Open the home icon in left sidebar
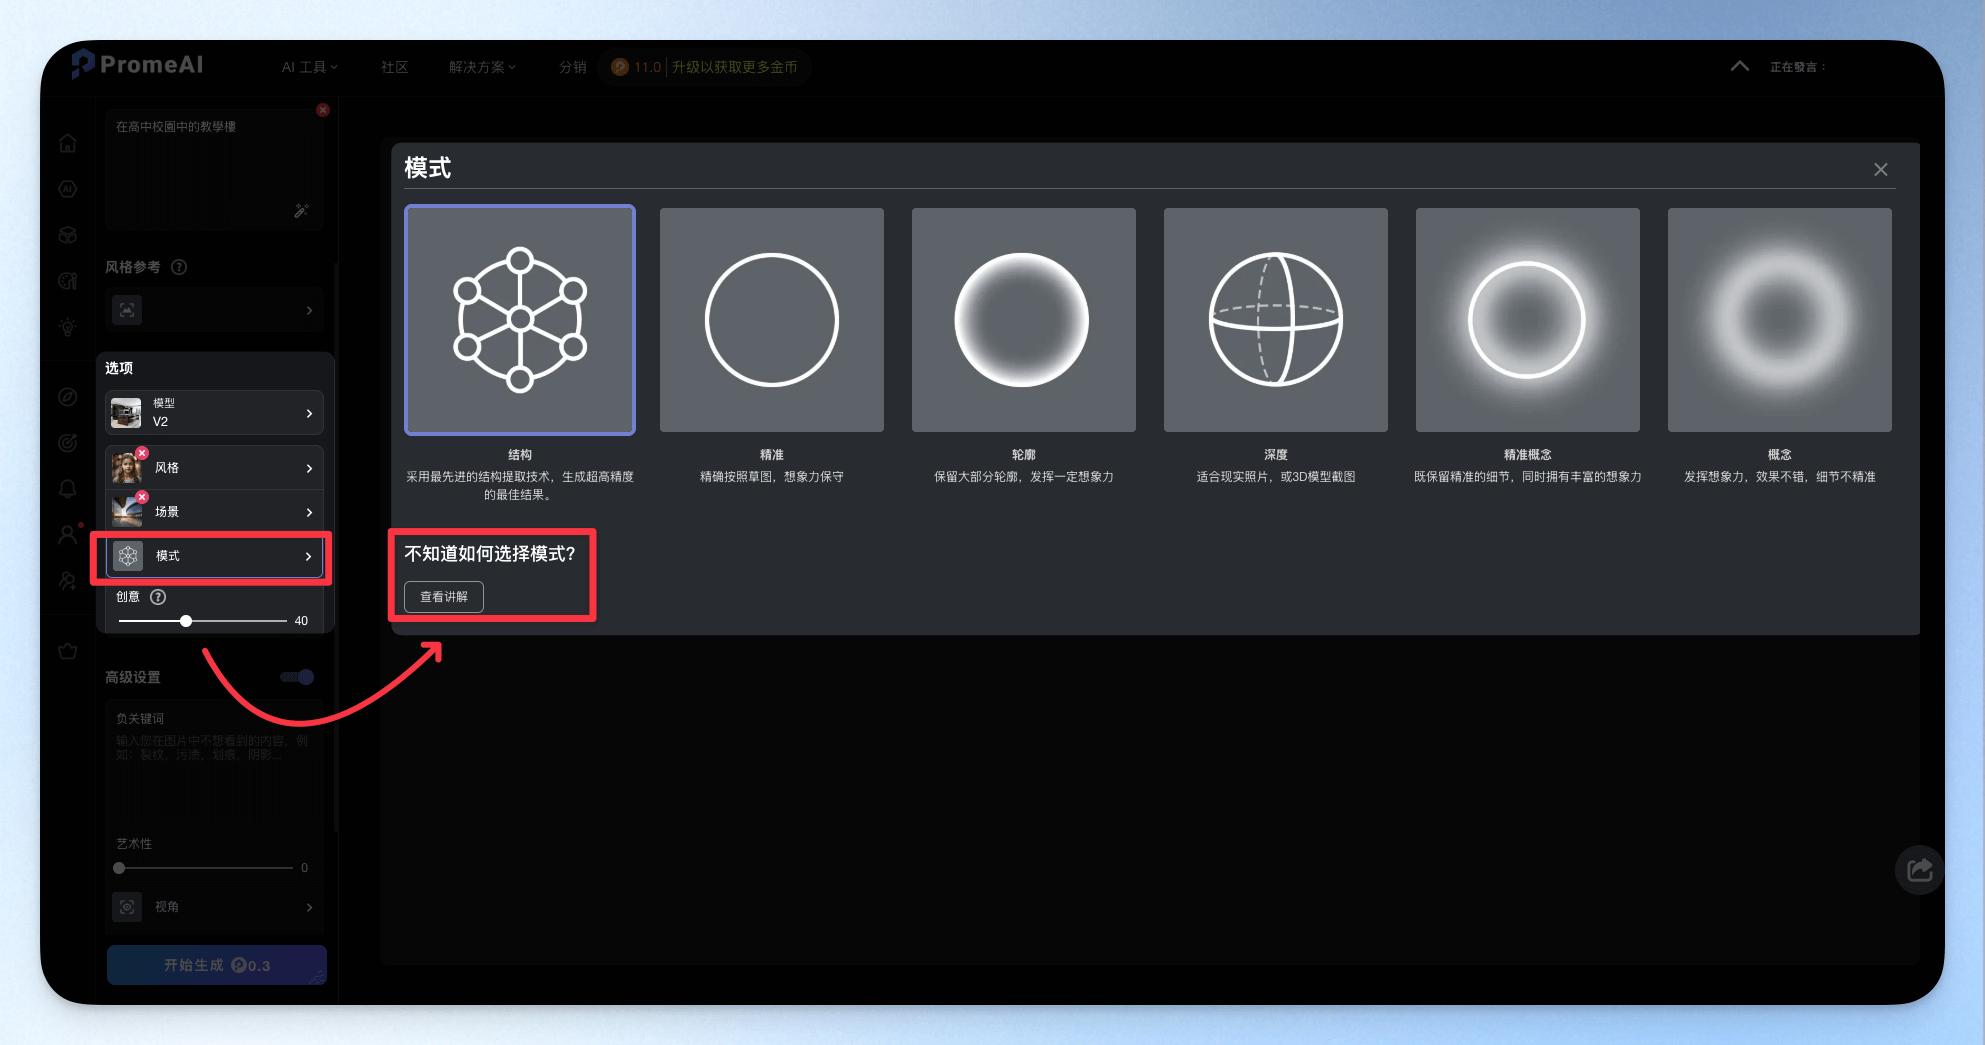Image resolution: width=1985 pixels, height=1045 pixels. pyautogui.click(x=67, y=144)
